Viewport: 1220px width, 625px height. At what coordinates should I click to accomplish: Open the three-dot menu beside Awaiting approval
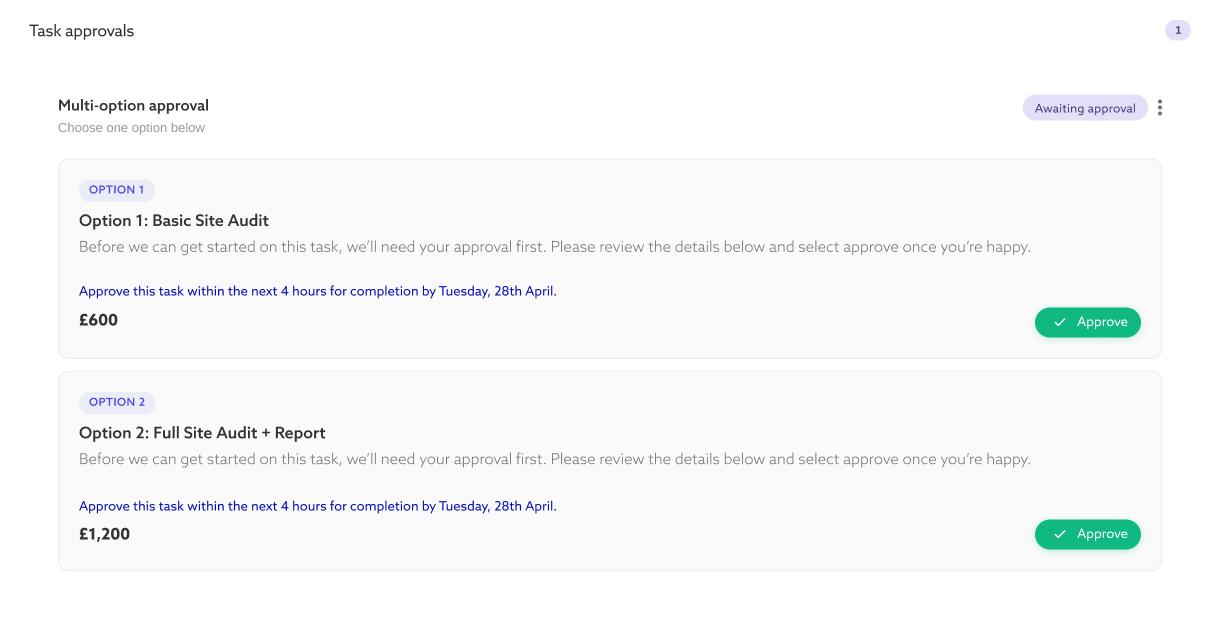click(x=1159, y=108)
